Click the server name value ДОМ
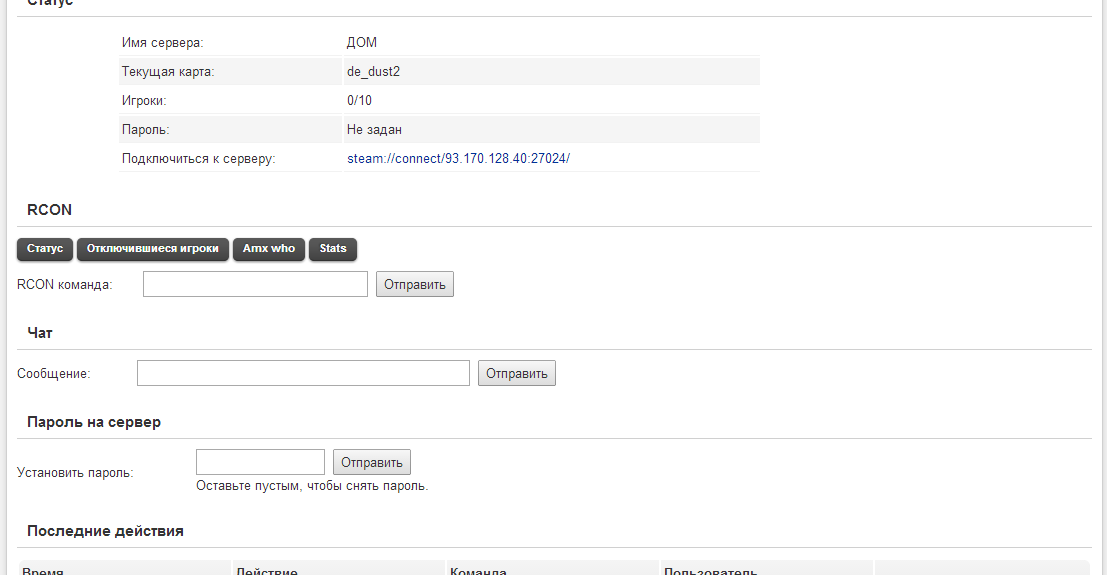The width and height of the screenshot is (1107, 575). pyautogui.click(x=362, y=43)
